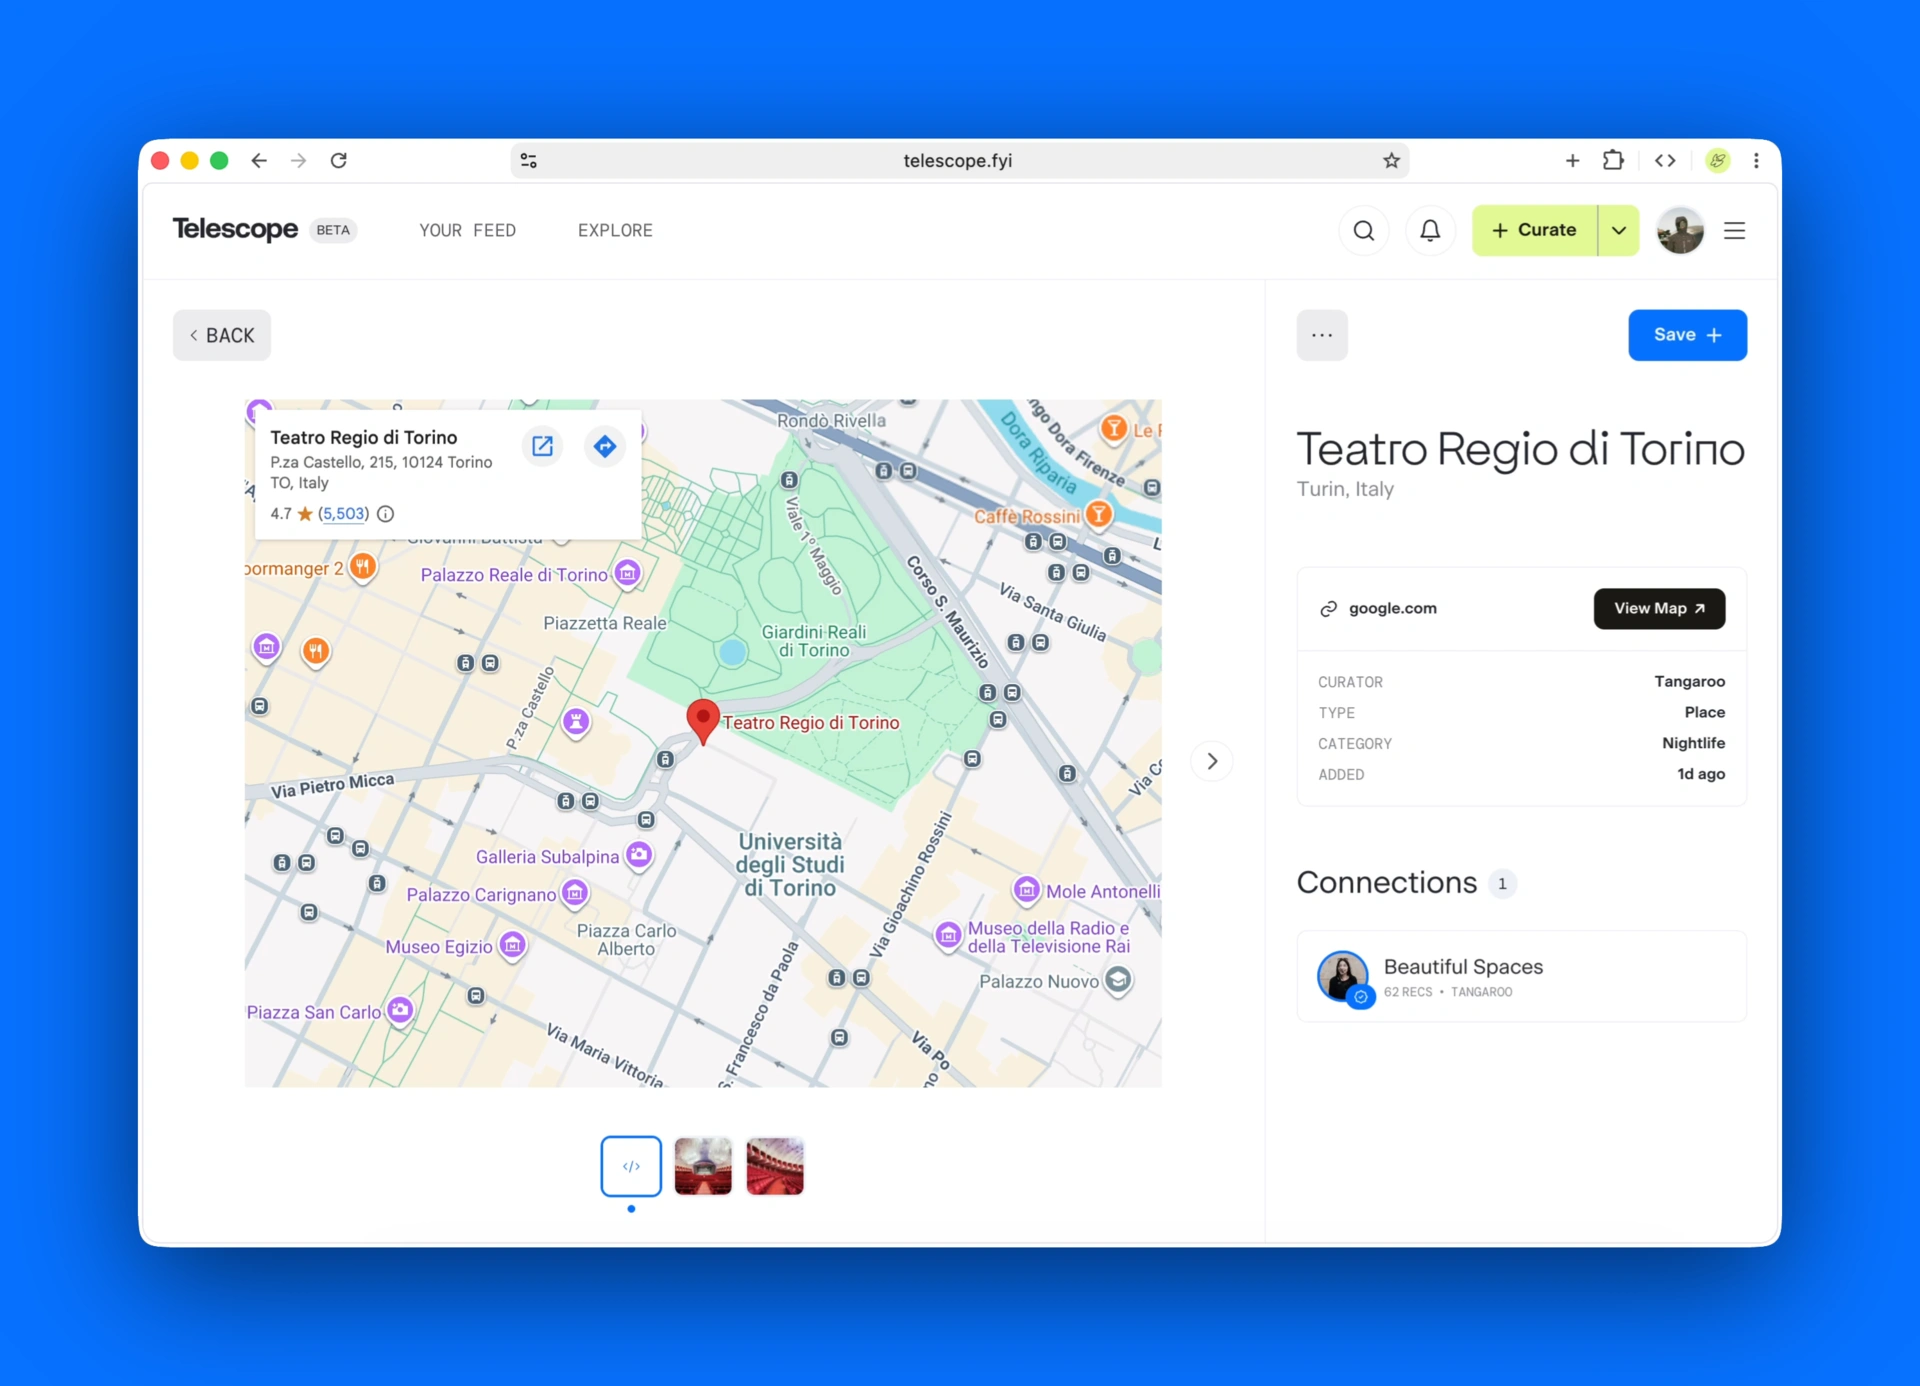This screenshot has width=1920, height=1386.
Task: Click the blue Save button
Action: pyautogui.click(x=1687, y=335)
